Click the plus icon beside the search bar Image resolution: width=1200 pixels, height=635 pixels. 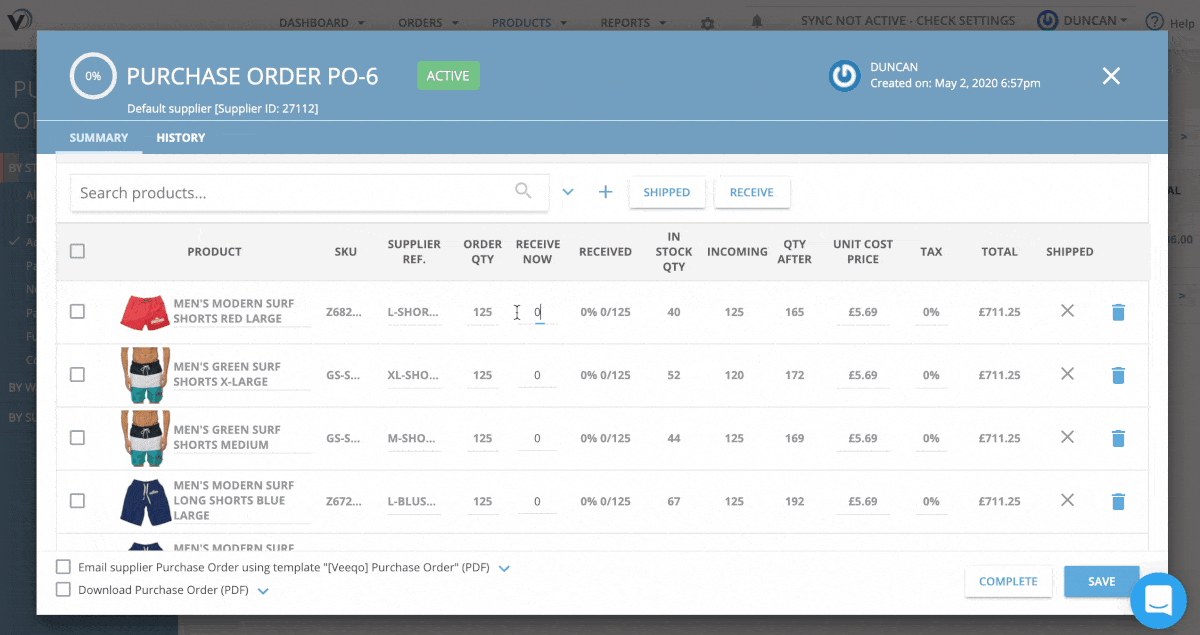(x=605, y=191)
